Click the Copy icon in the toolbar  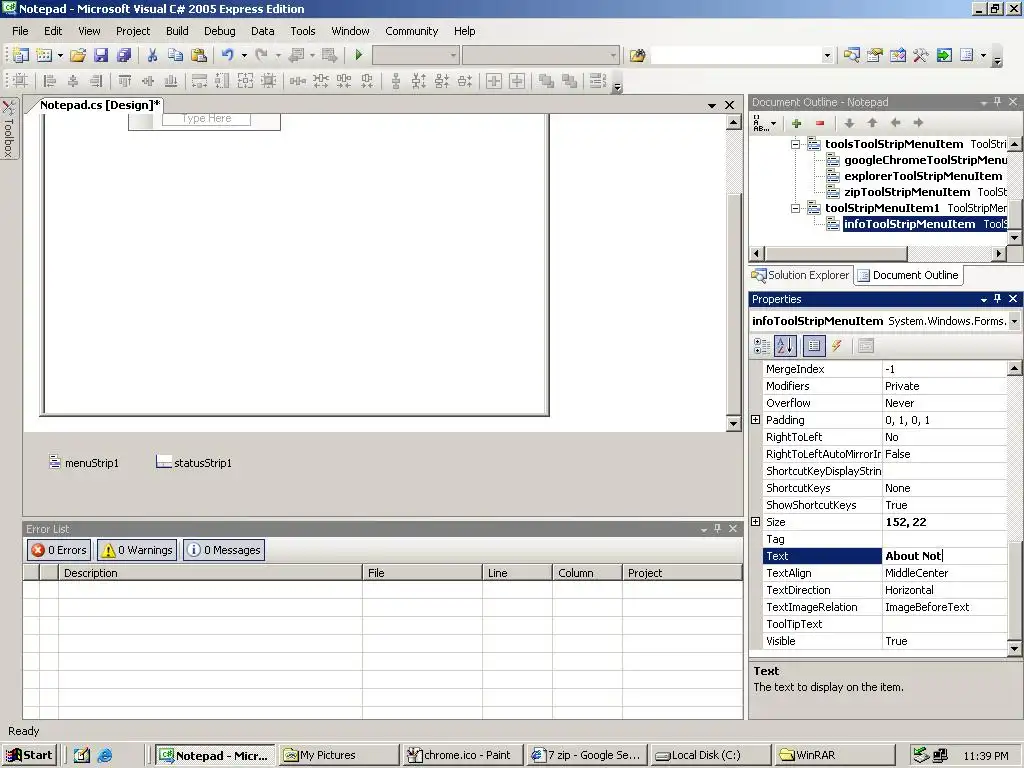point(175,56)
